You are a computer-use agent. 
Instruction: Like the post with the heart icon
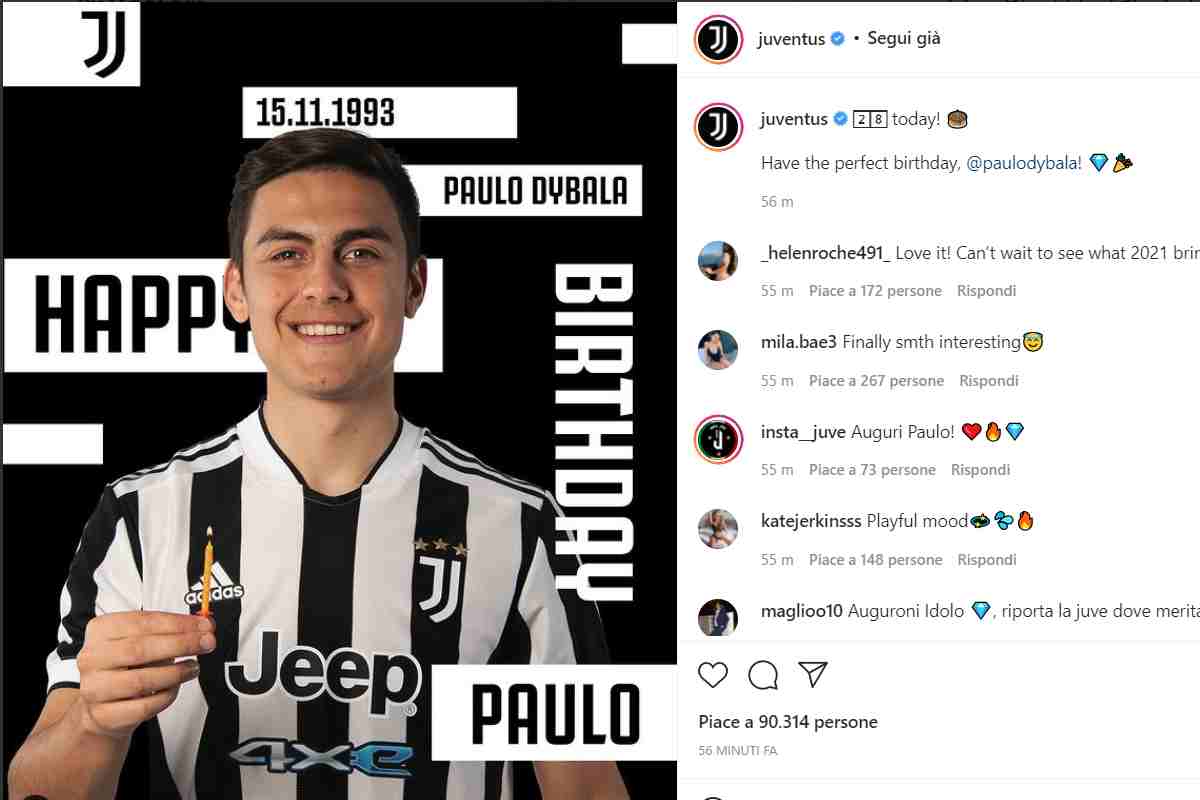tap(713, 675)
